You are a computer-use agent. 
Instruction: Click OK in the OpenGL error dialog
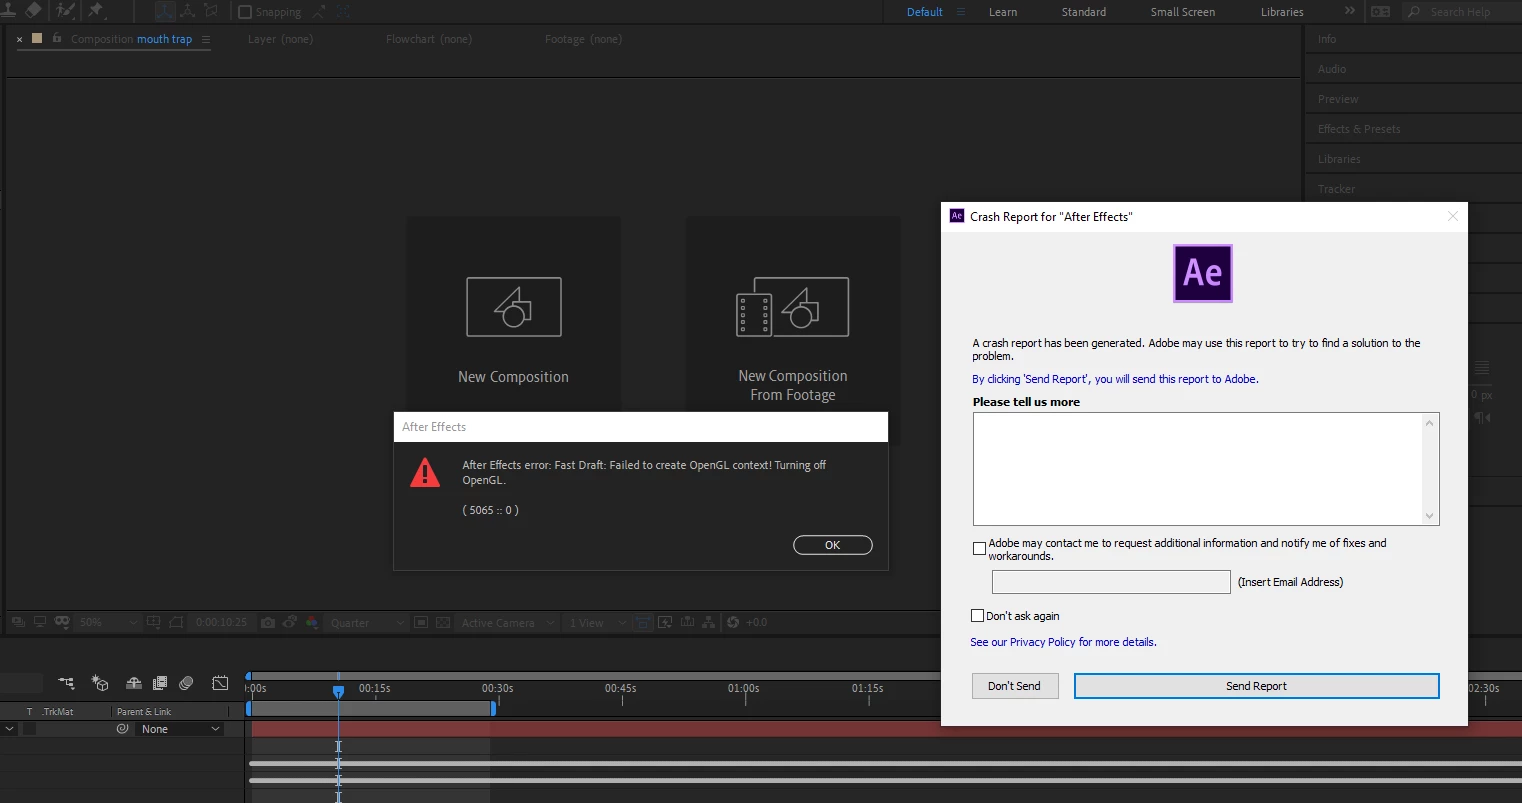(833, 545)
